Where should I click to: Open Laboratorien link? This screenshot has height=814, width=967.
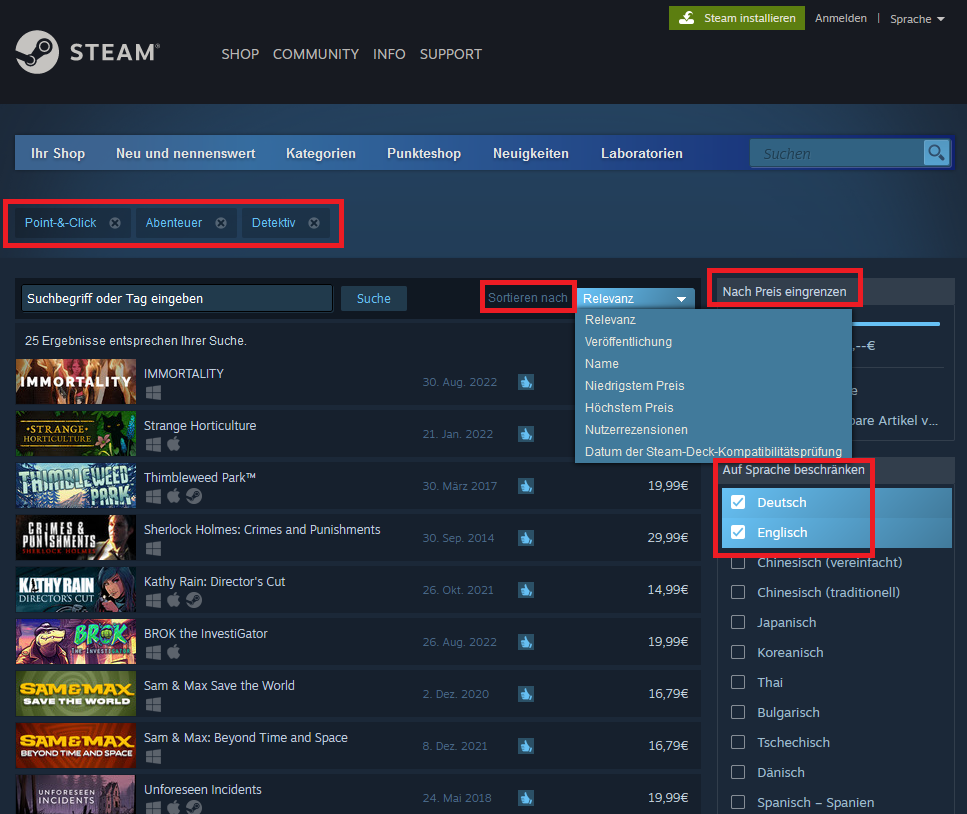tap(642, 154)
